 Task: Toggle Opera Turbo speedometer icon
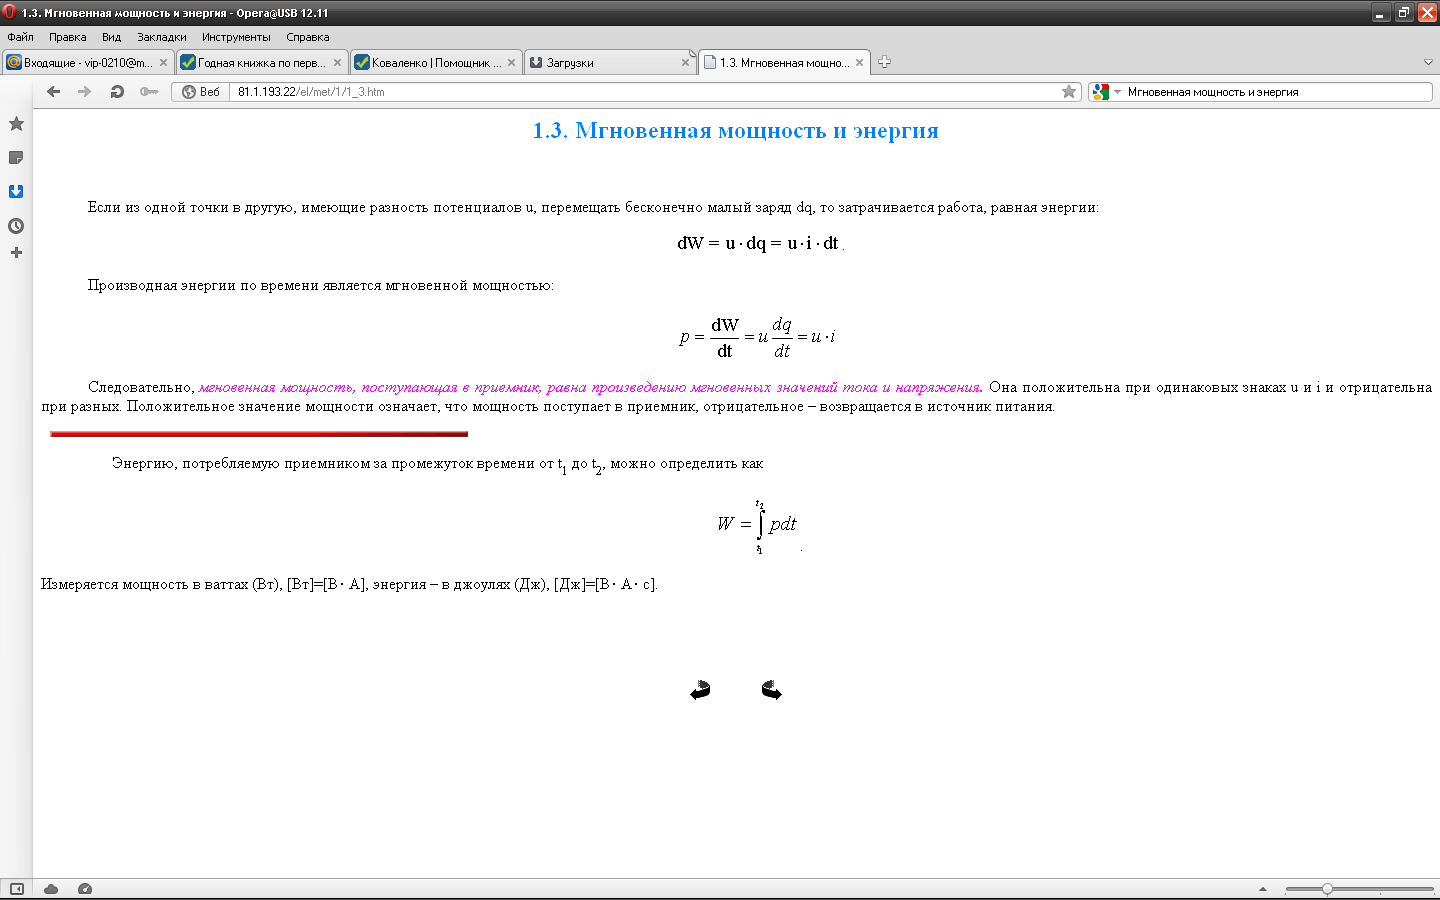(x=85, y=889)
